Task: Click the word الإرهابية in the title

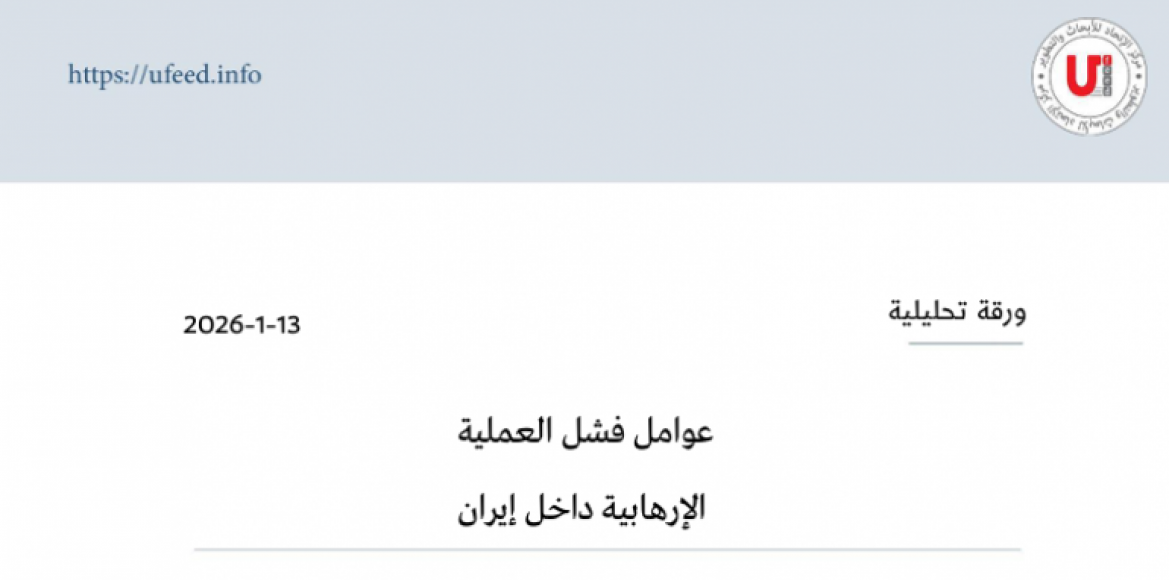Action: click(x=651, y=507)
